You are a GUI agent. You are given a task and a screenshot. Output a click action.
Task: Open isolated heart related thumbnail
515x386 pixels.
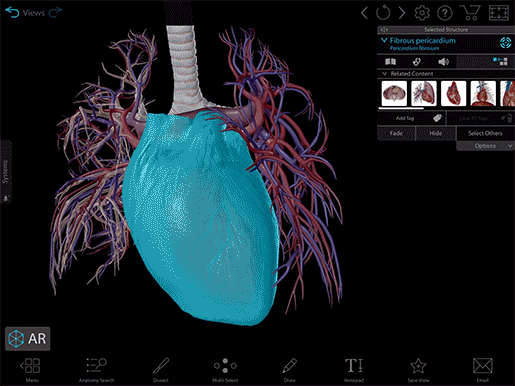click(453, 93)
